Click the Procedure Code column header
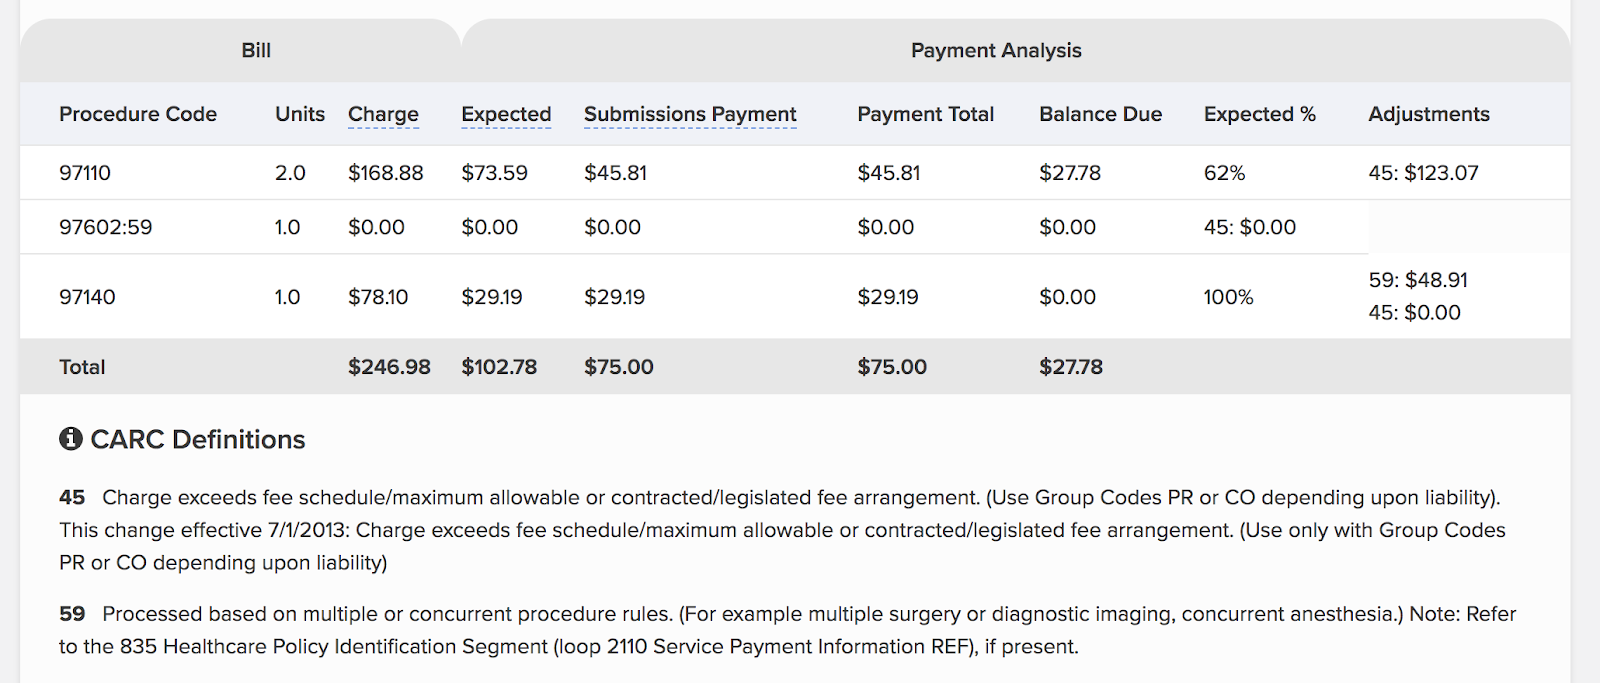This screenshot has width=1600, height=683. point(138,114)
